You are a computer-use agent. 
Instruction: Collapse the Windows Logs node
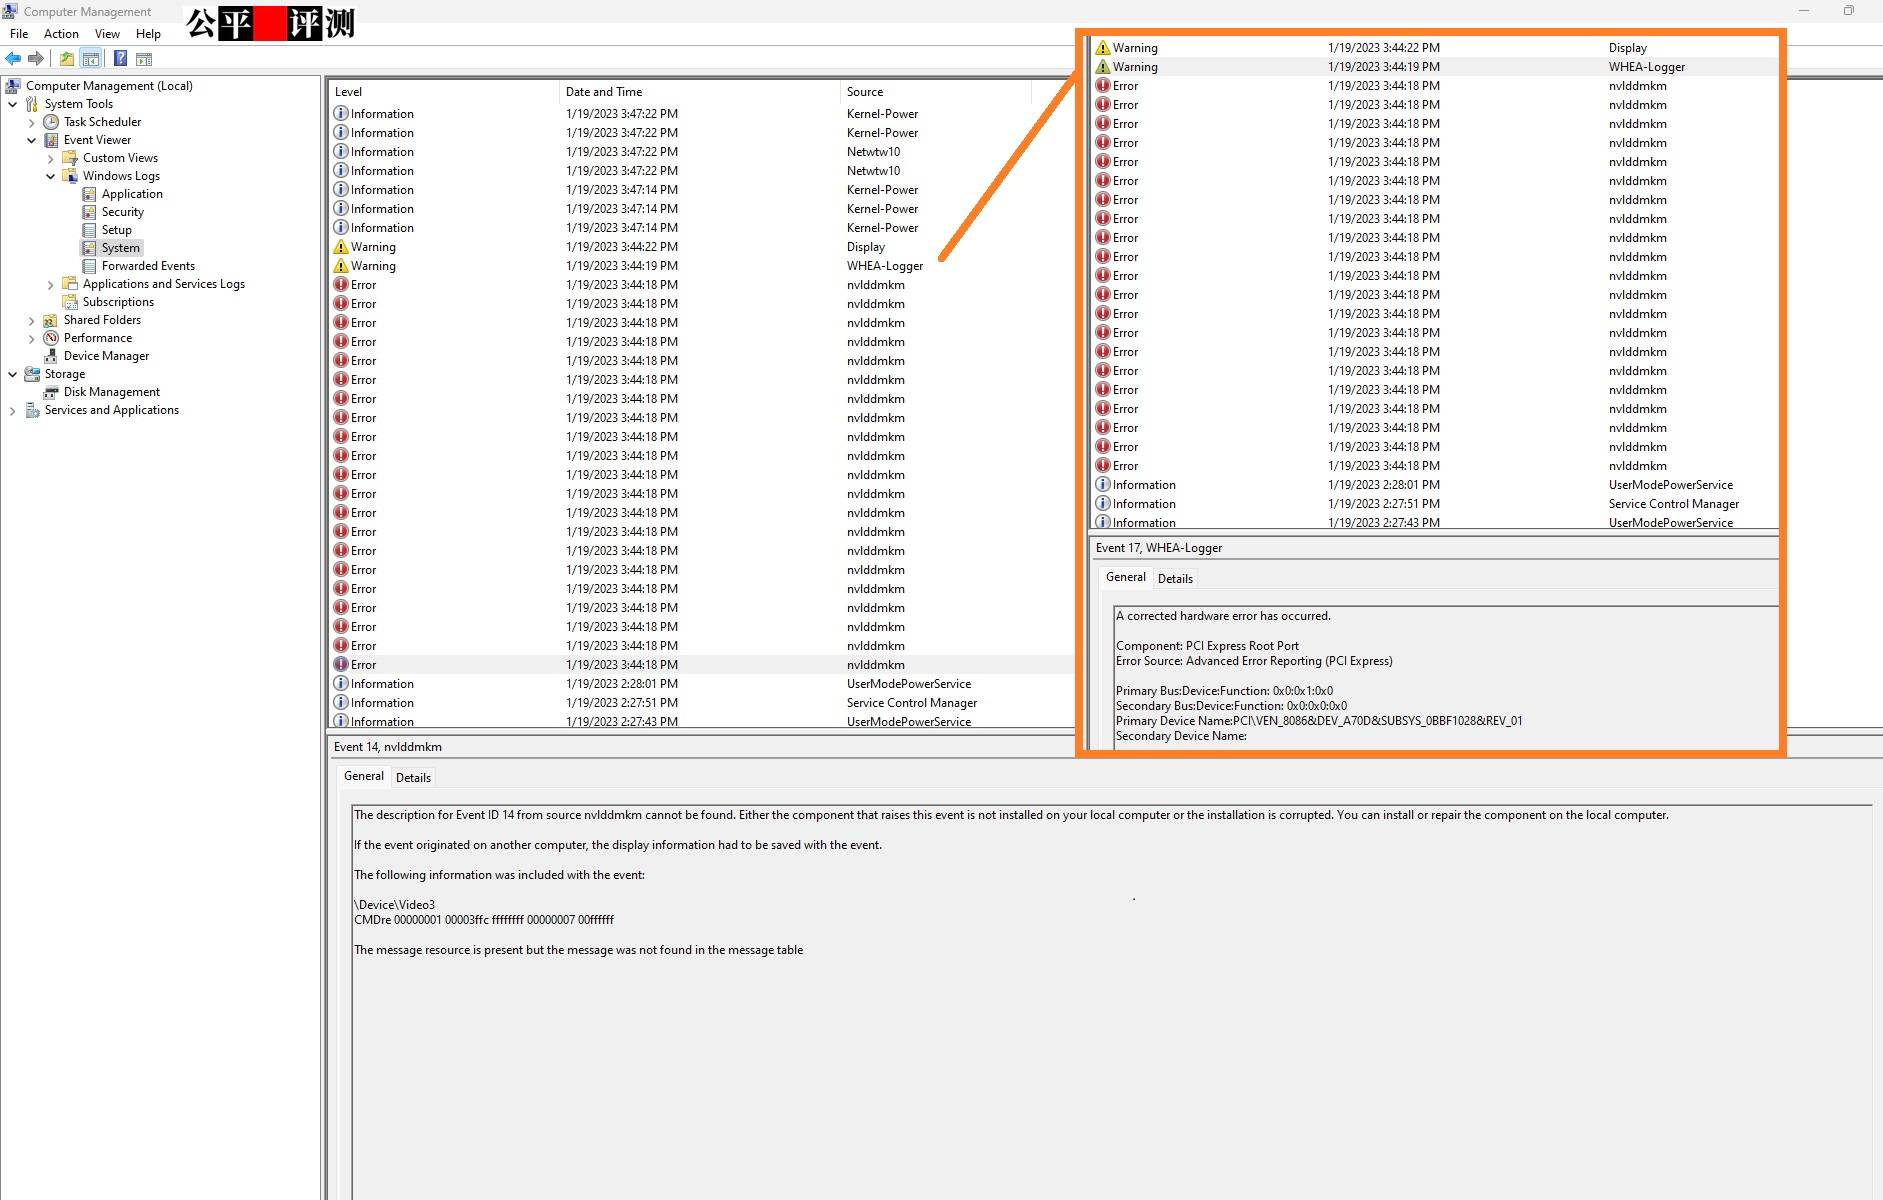[x=51, y=176]
